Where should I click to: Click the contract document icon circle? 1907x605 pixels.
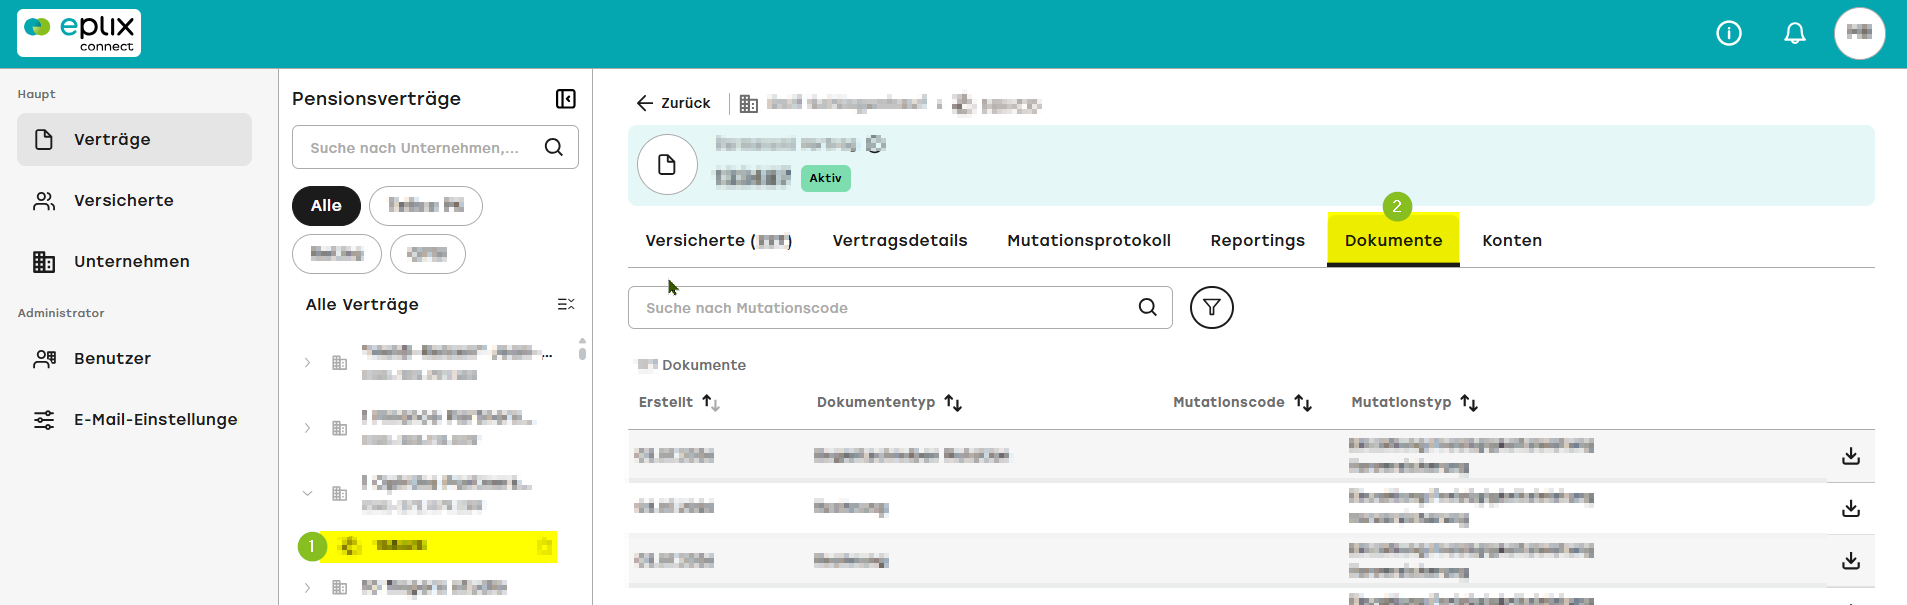tap(667, 164)
